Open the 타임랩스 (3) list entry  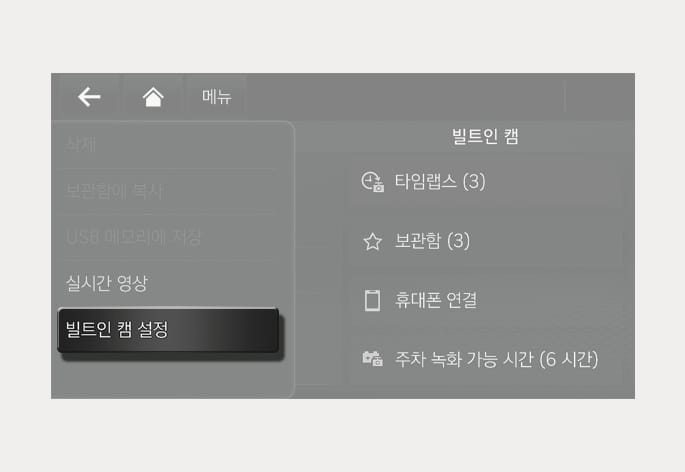tap(486, 182)
